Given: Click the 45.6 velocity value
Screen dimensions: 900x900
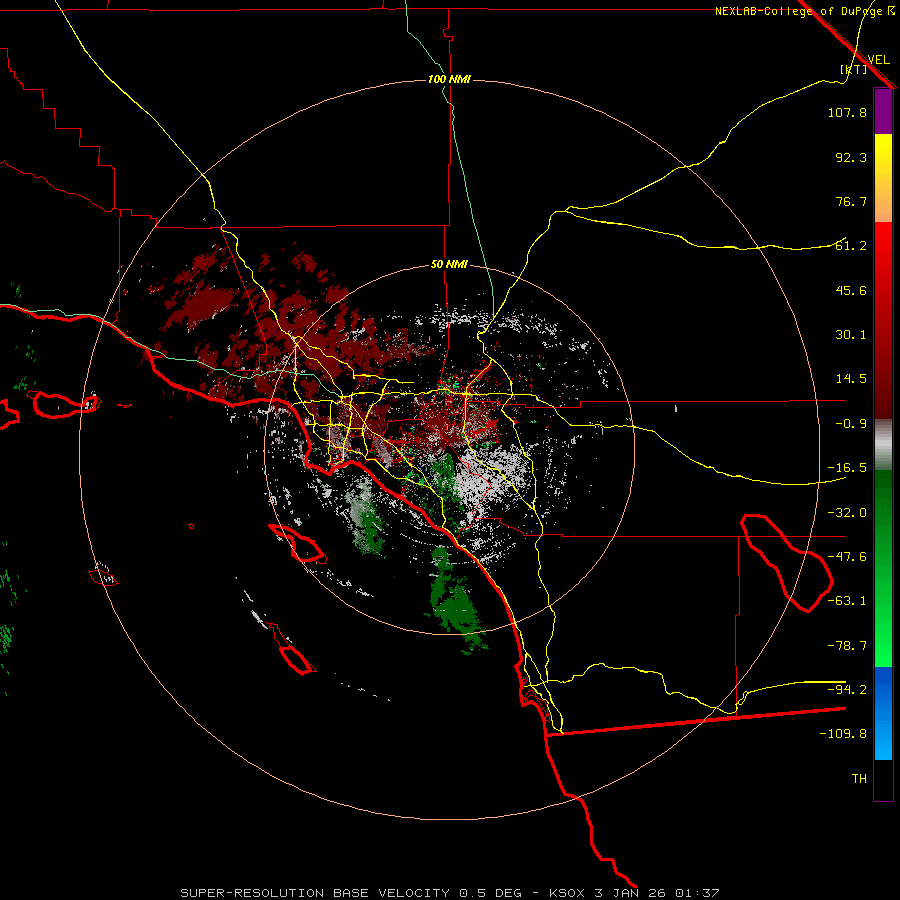Looking at the screenshot, I should 851,290.
